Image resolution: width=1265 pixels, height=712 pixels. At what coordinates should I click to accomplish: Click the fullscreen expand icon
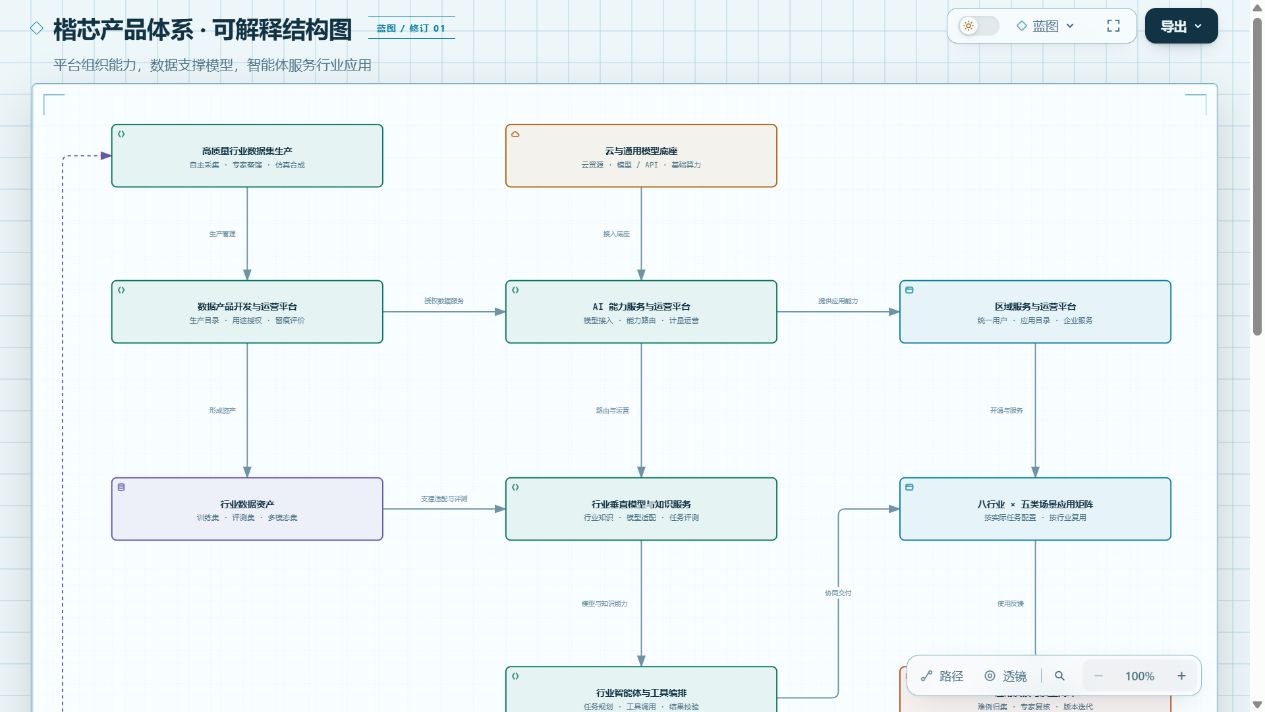pos(1113,26)
